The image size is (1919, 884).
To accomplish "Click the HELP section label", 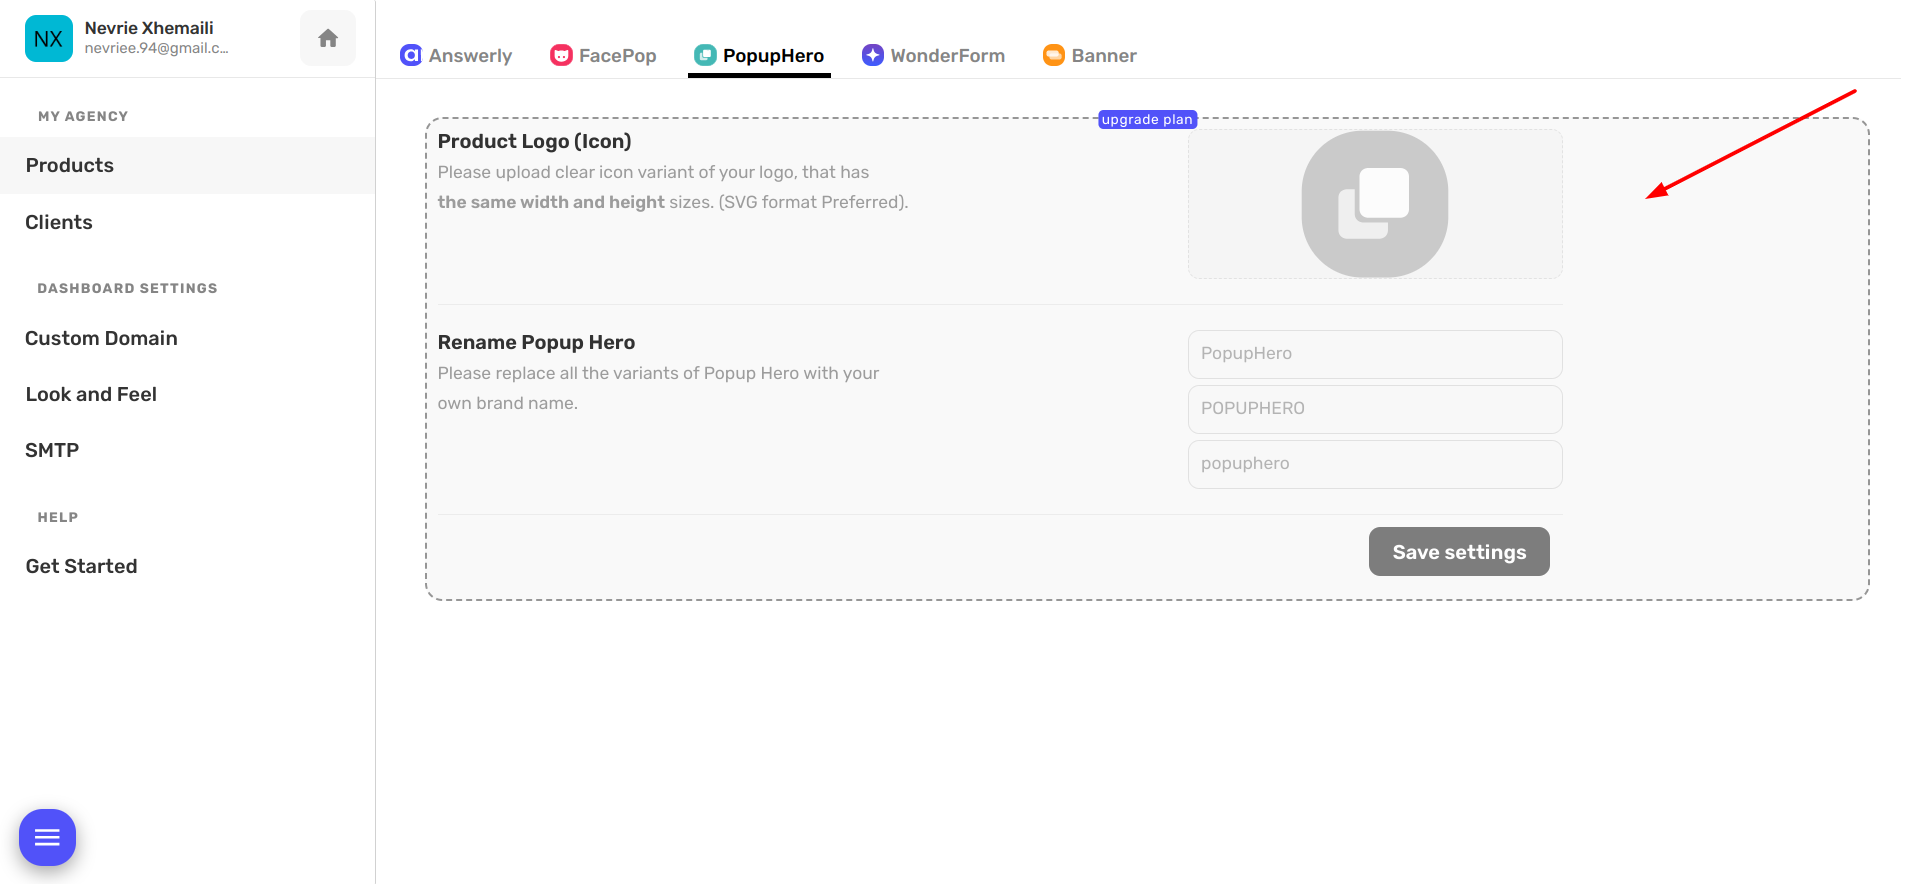I will pyautogui.click(x=57, y=517).
